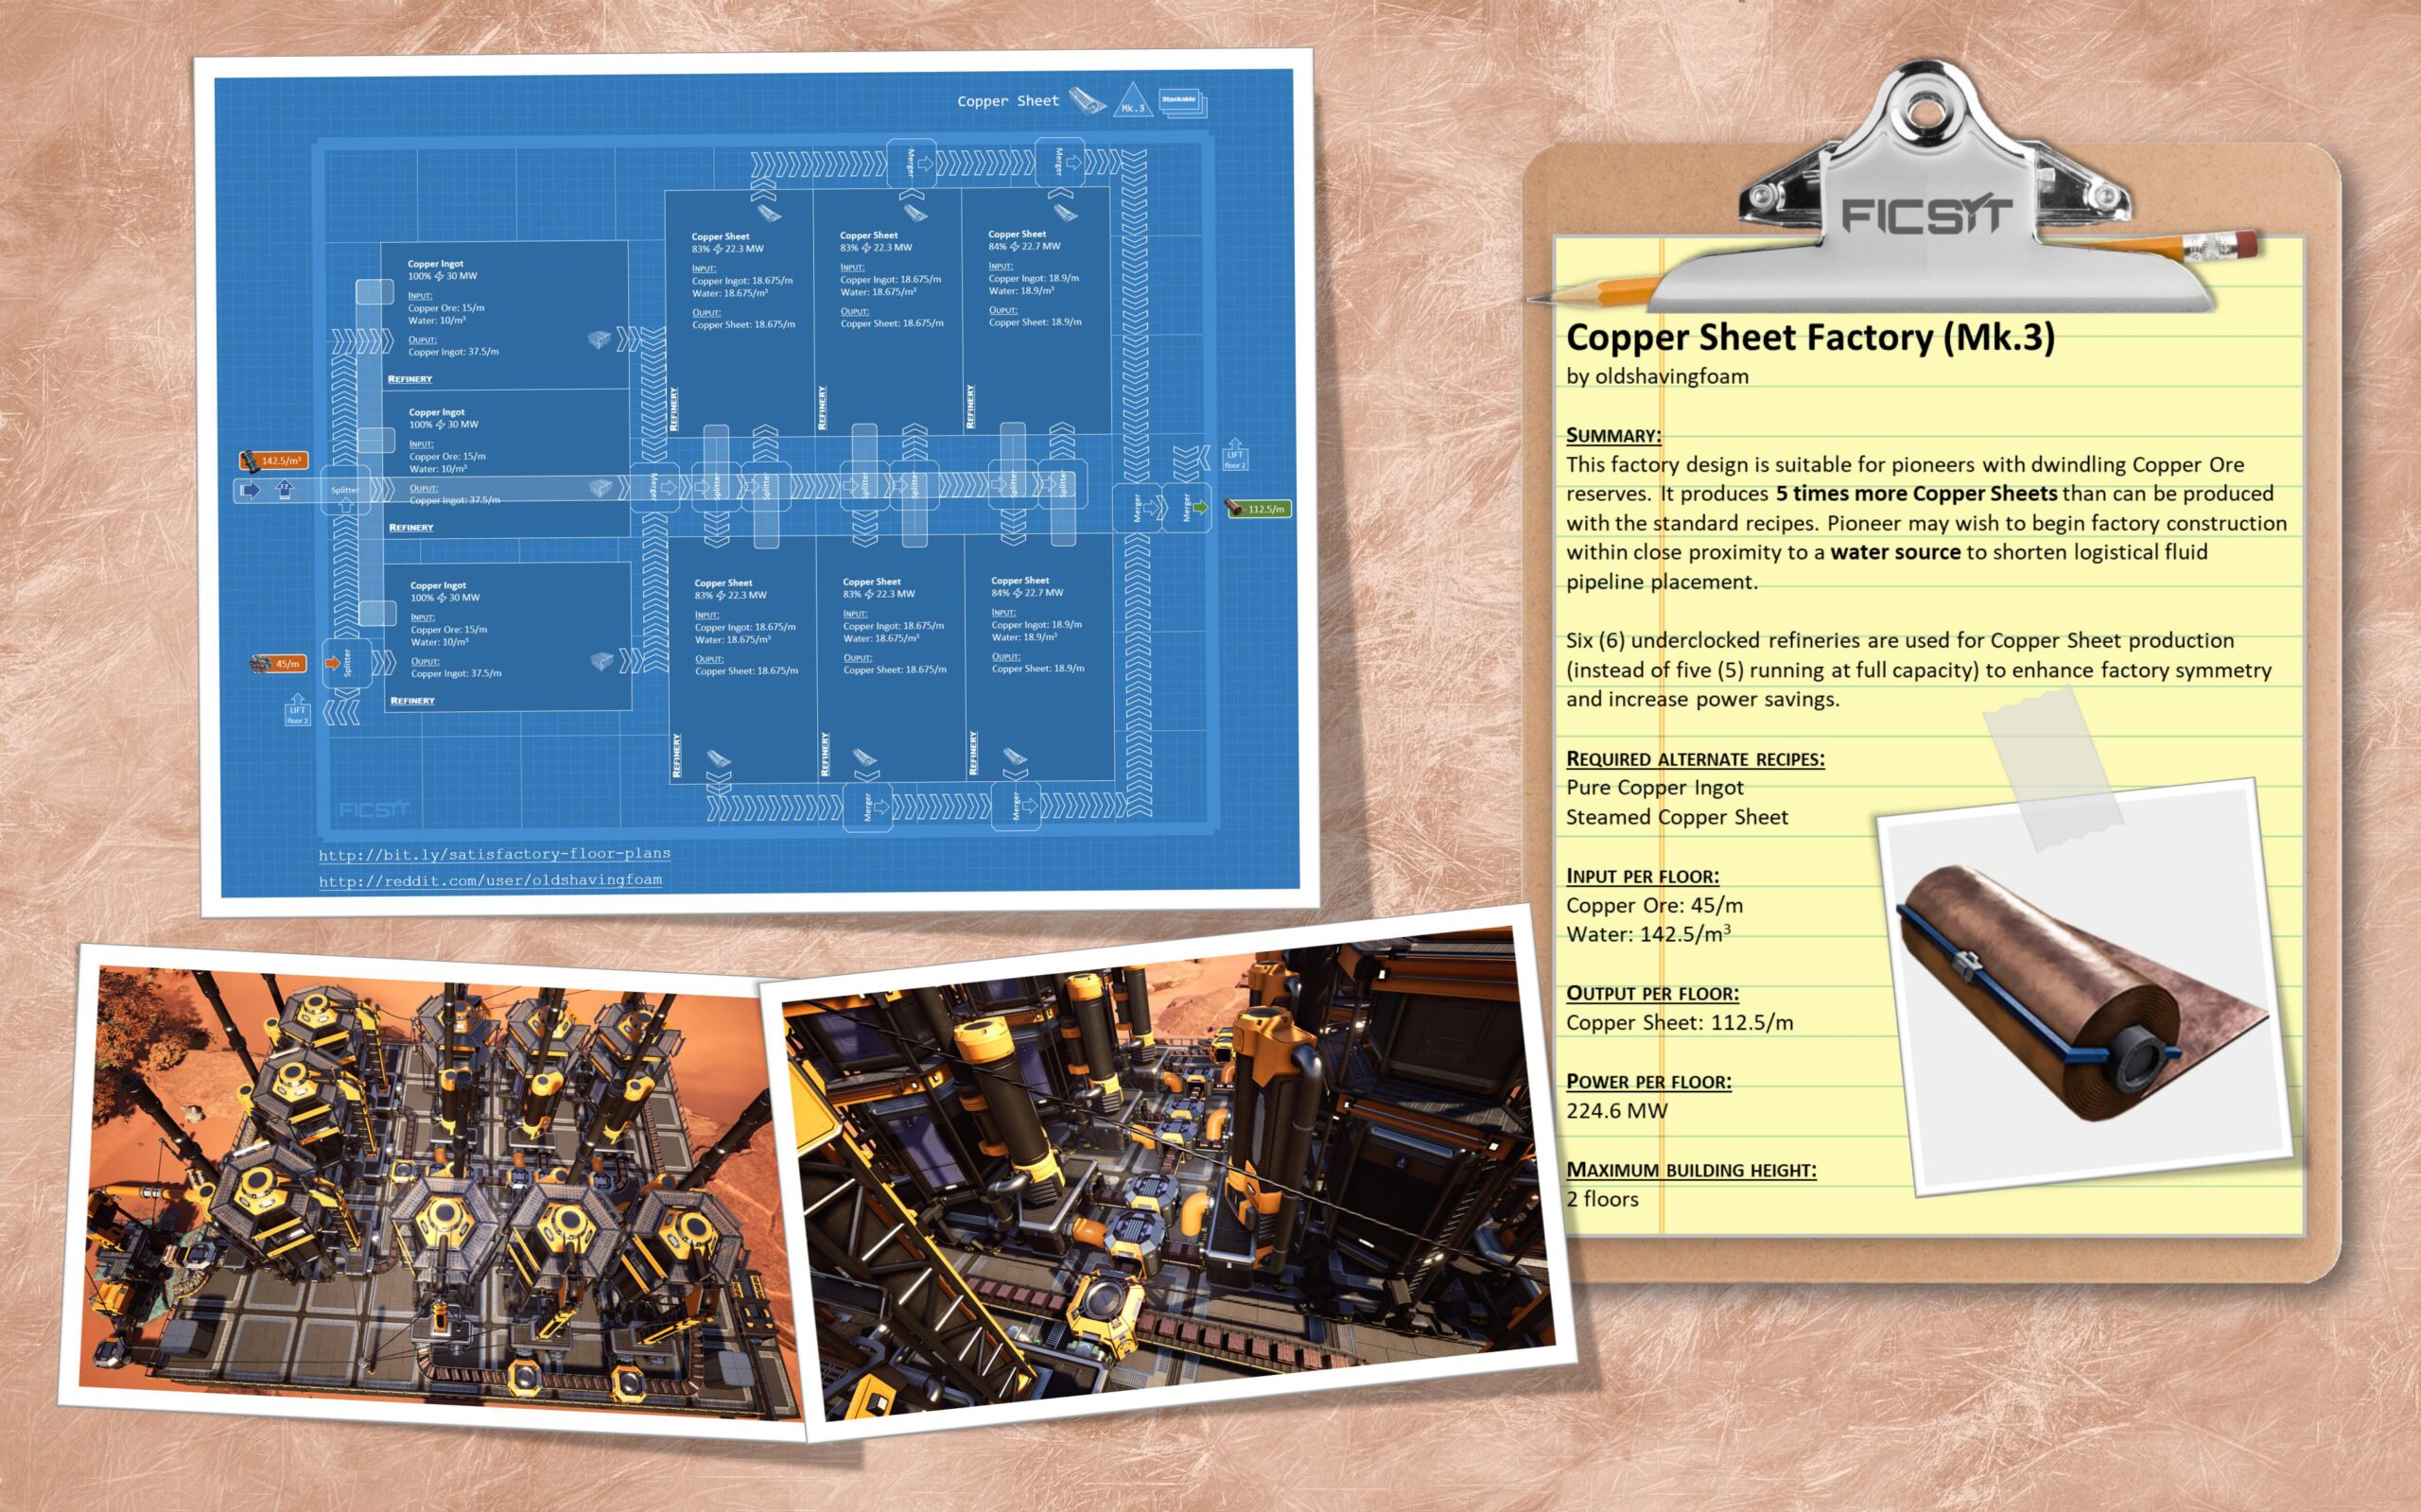Click the "Summary:" heading
This screenshot has height=1512, width=2421.
tap(1614, 435)
